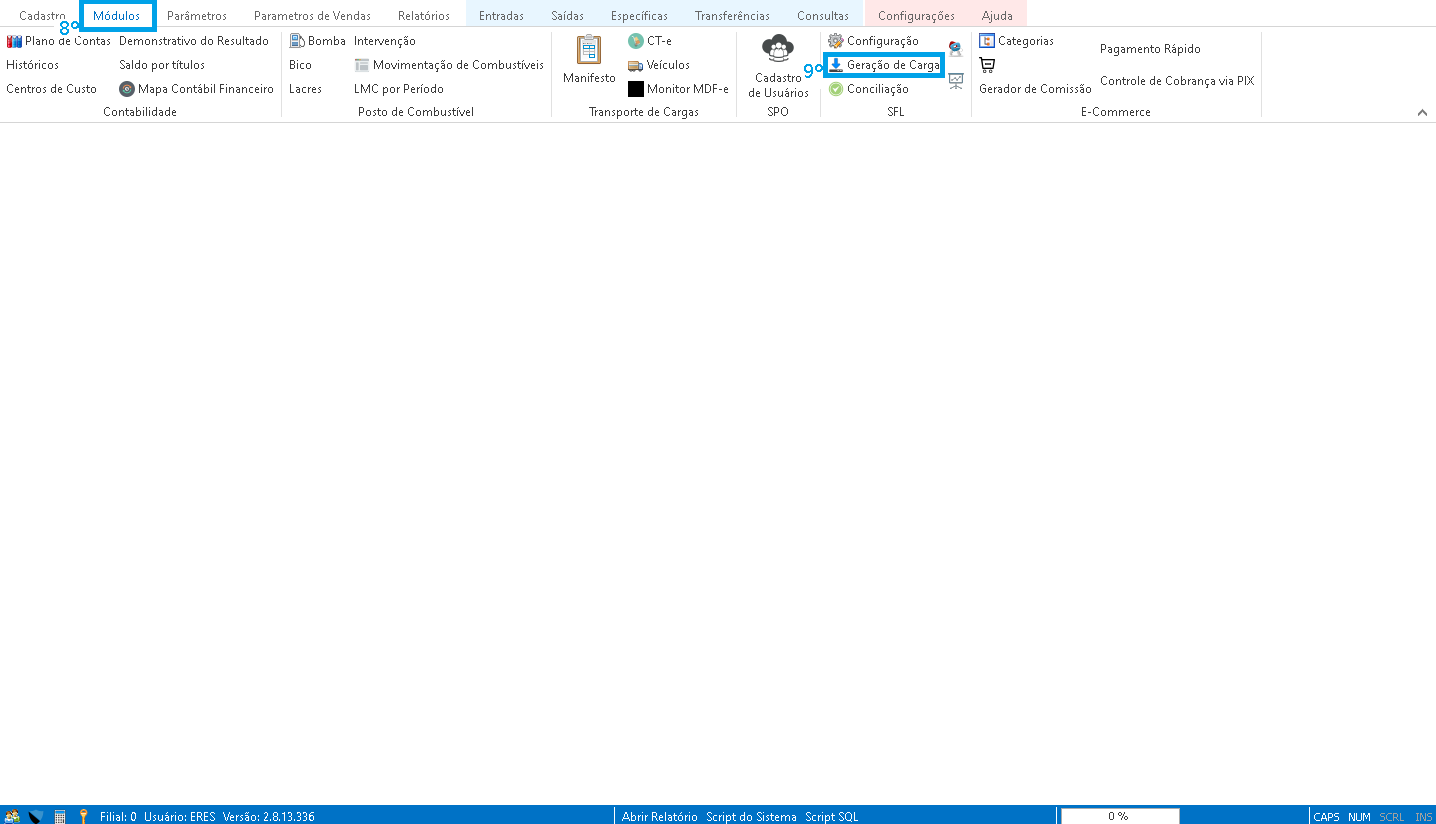Launch the CT-e module
The image size is (1436, 824).
(x=650, y=41)
